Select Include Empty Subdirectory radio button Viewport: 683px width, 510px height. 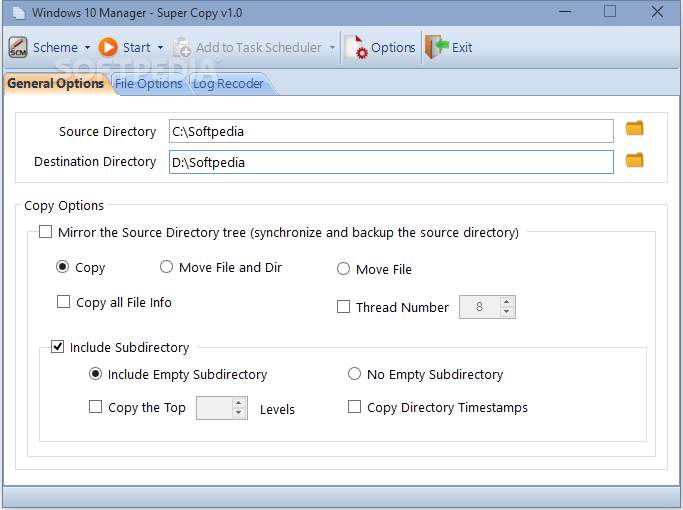(95, 374)
